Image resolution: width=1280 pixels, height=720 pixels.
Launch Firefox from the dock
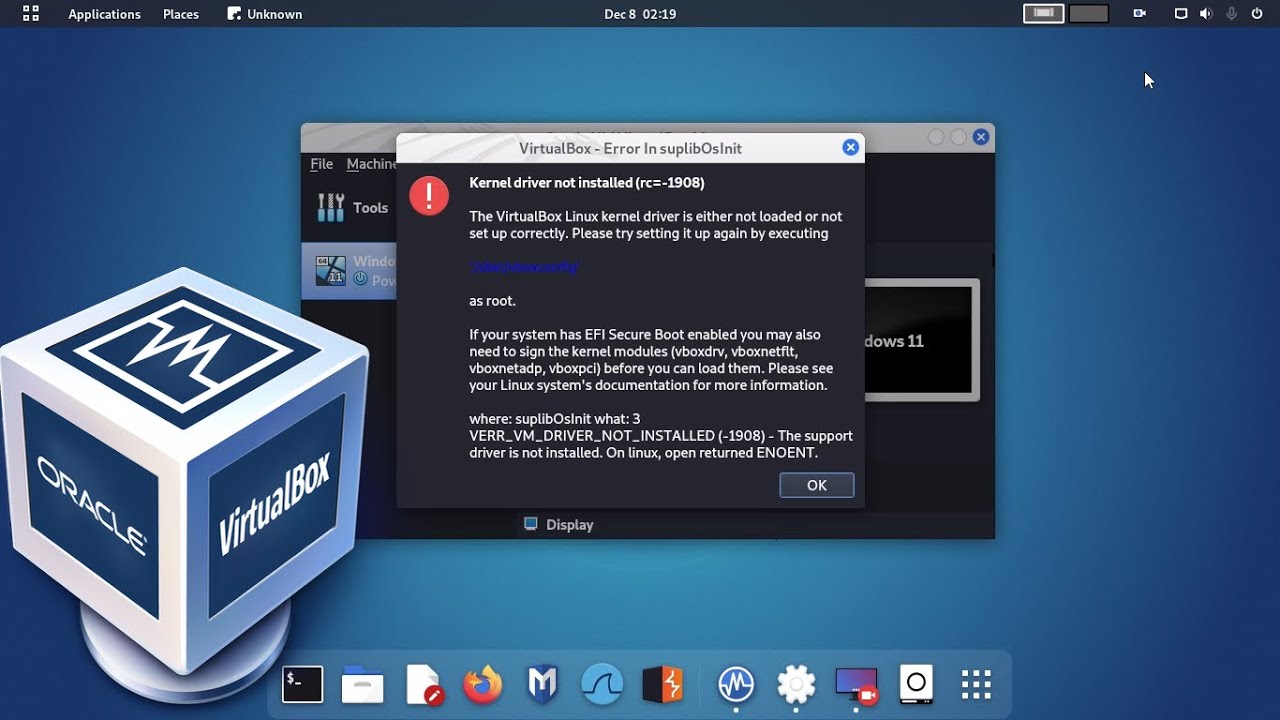[483, 685]
